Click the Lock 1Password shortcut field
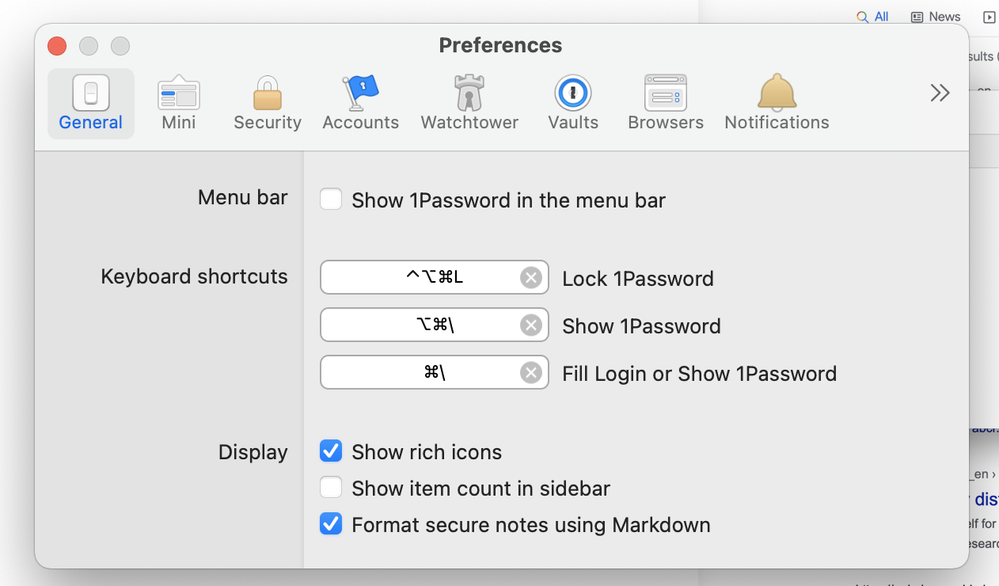This screenshot has width=999, height=586. (x=420, y=278)
